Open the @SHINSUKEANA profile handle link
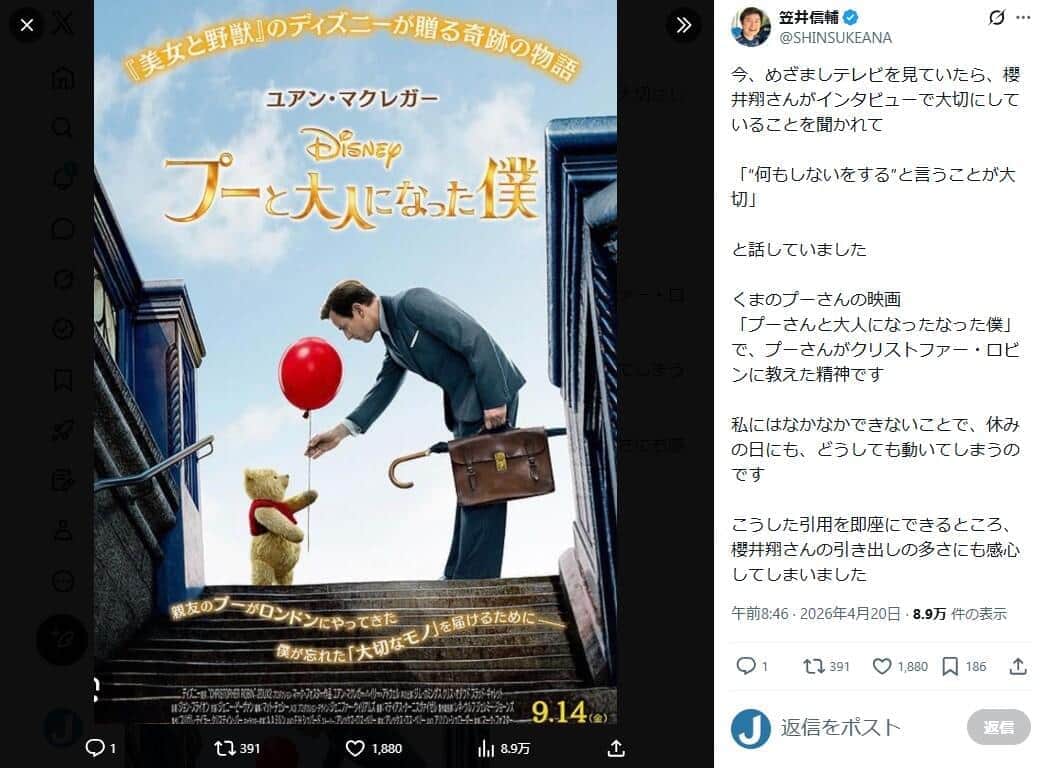This screenshot has height=768, width=1047. click(x=835, y=37)
